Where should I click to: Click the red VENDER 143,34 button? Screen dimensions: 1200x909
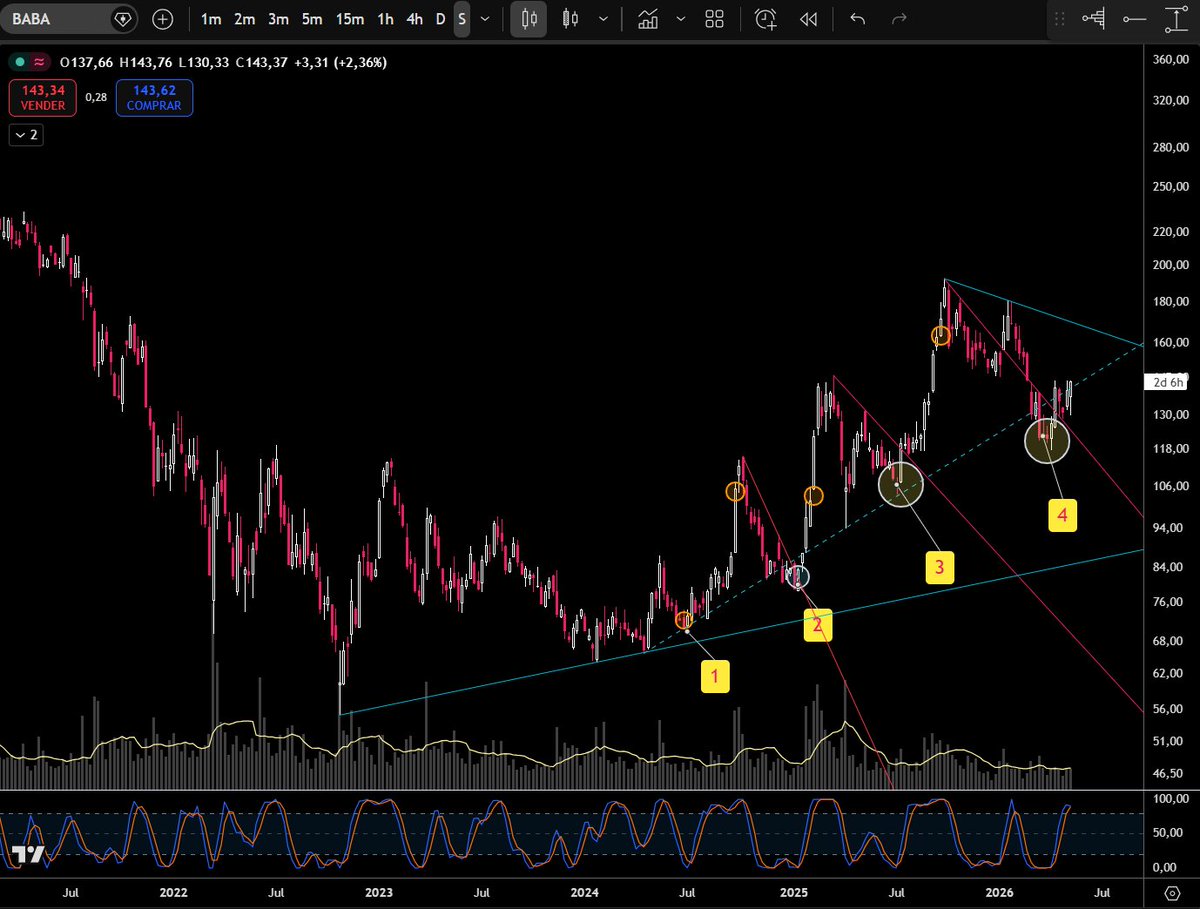(43, 98)
